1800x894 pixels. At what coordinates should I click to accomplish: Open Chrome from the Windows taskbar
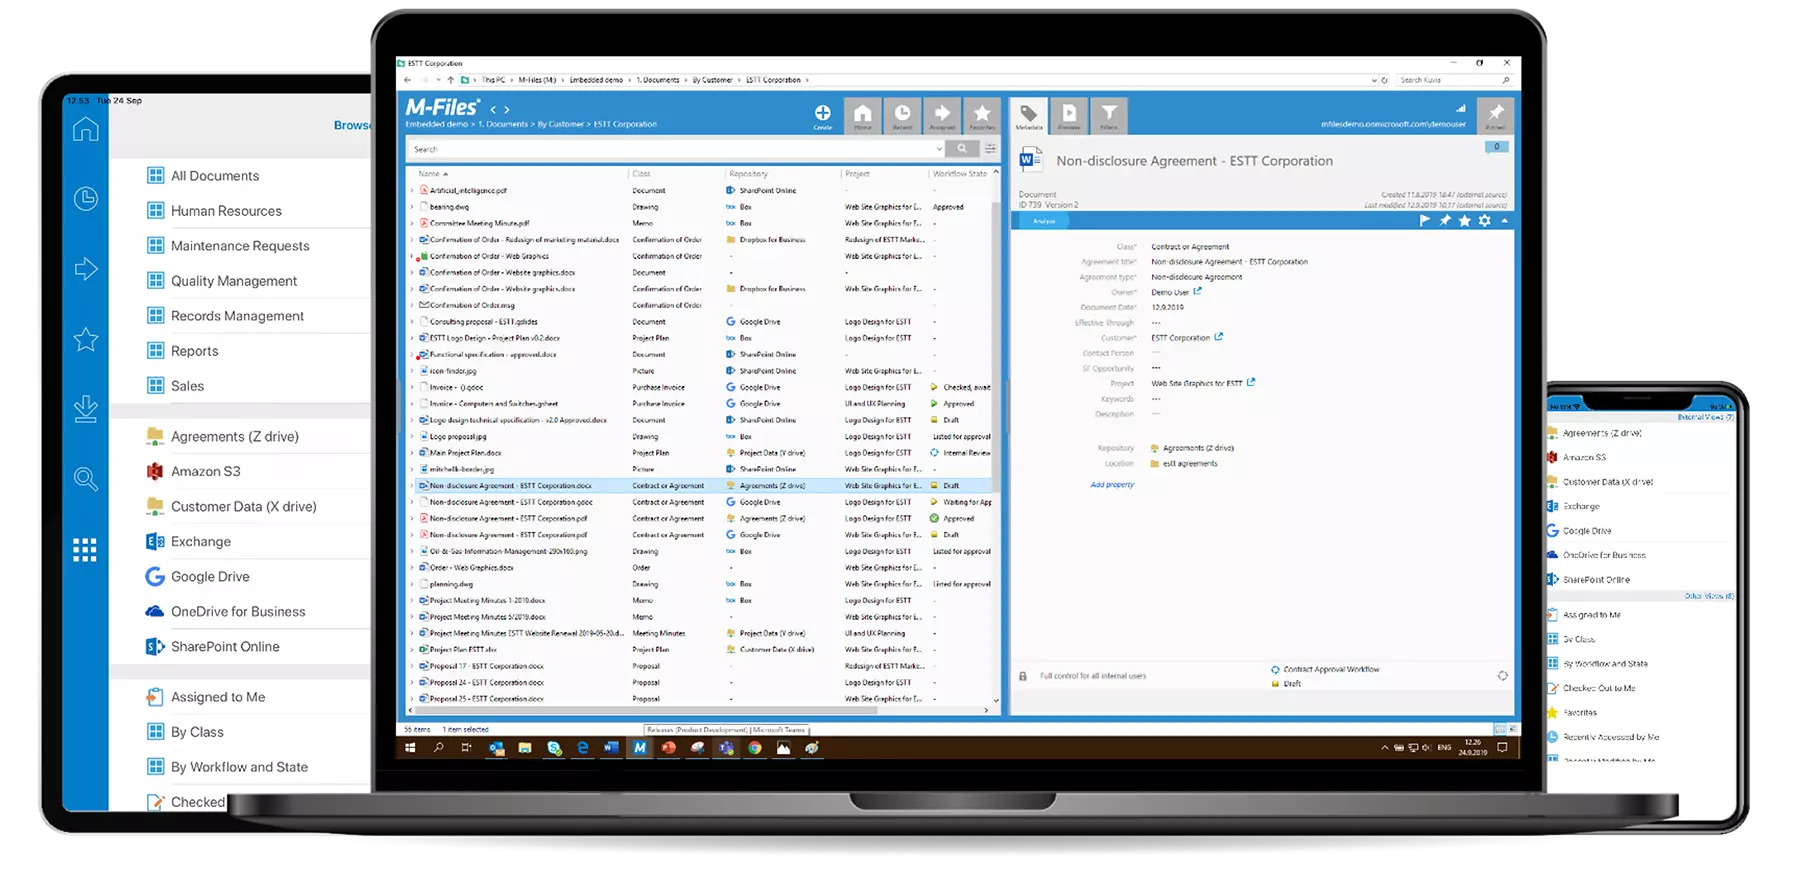755,748
